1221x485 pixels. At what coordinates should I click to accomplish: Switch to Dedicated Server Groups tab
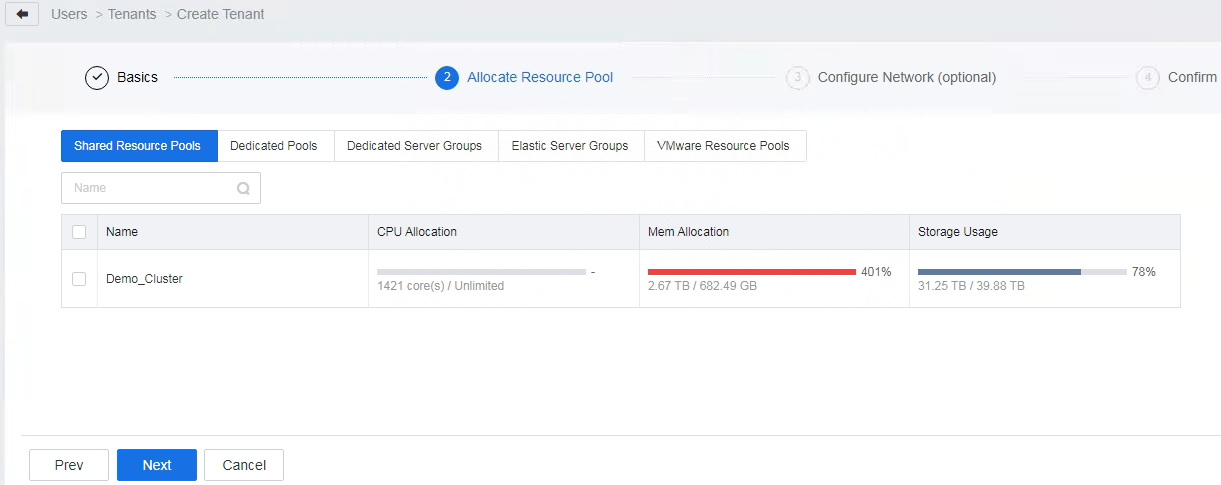414,146
